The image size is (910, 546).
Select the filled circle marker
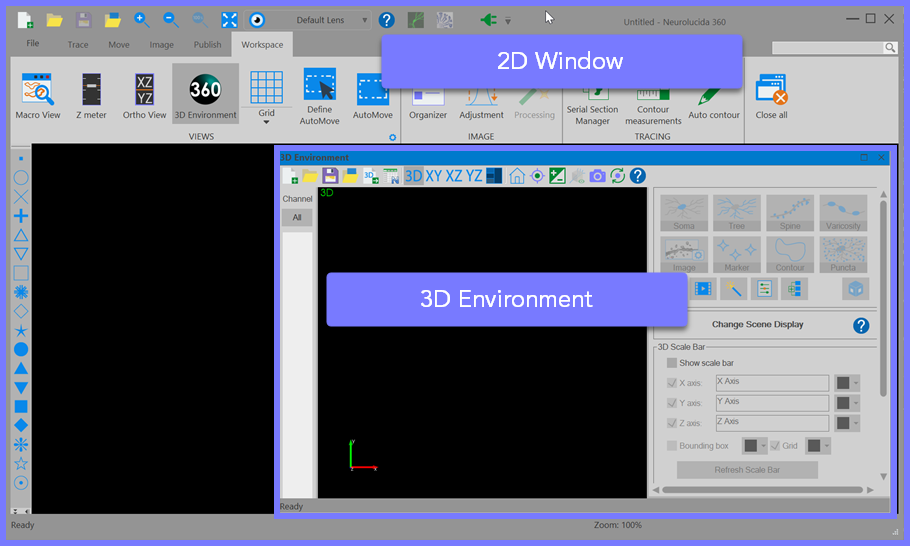[21, 349]
